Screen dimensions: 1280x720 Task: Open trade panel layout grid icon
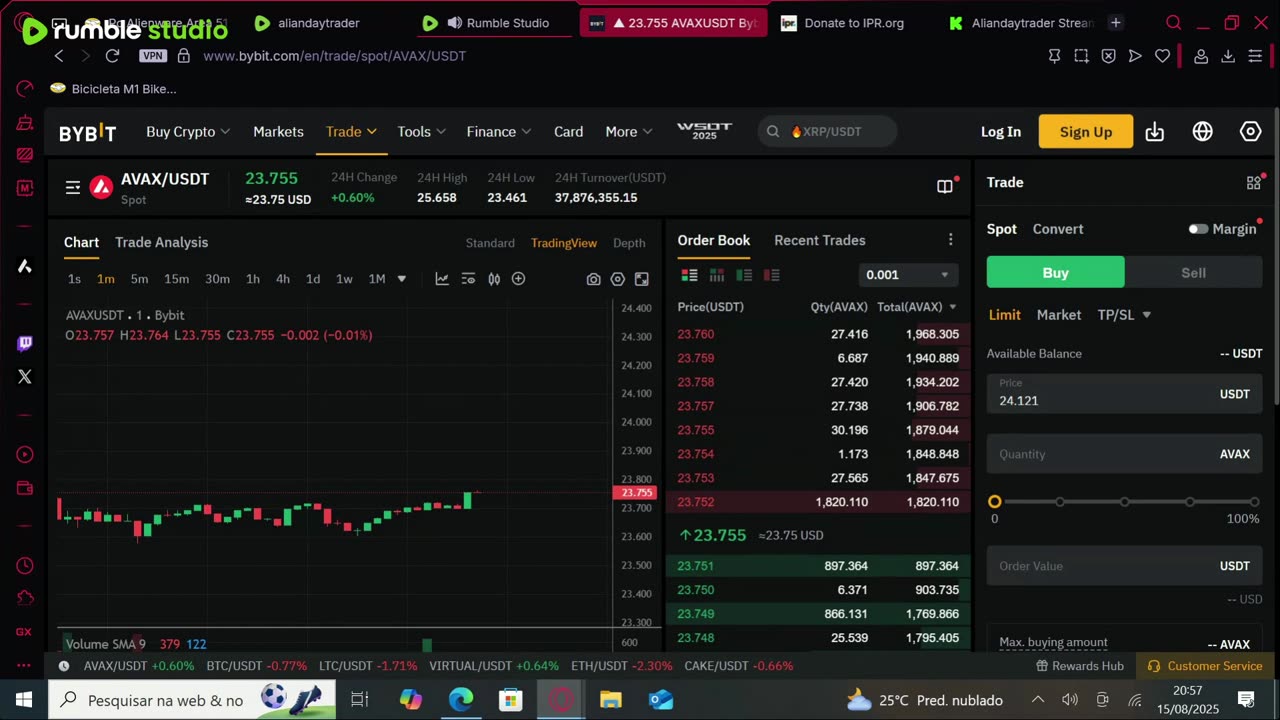pos(1253,183)
